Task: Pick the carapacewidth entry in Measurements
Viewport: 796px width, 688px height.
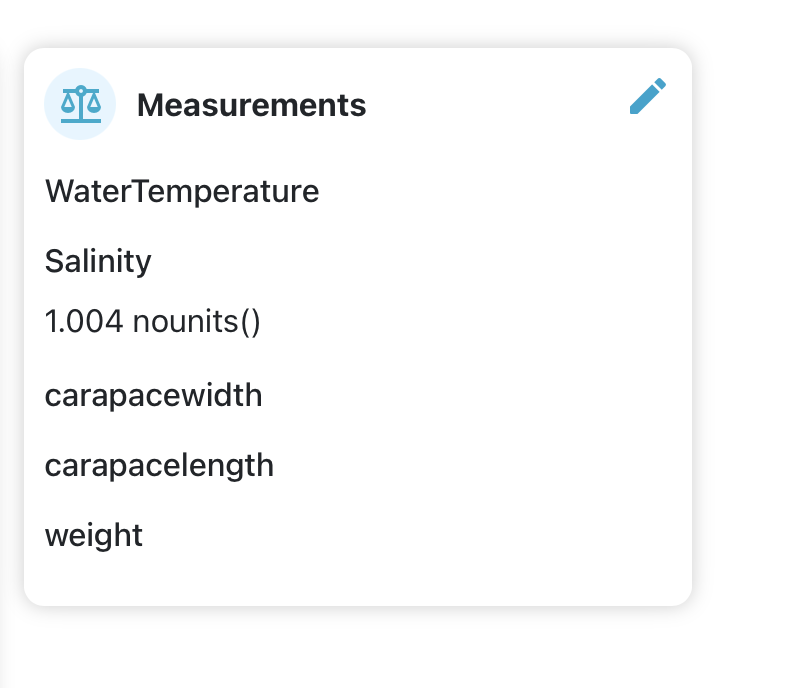Action: 153,396
